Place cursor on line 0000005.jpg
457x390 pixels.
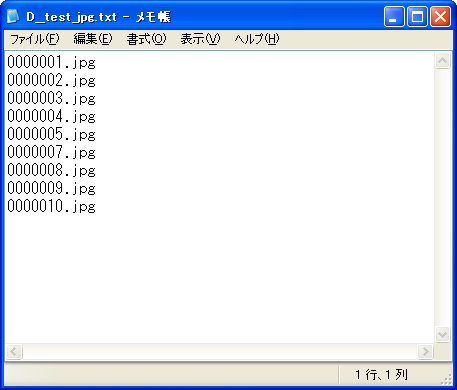(52, 134)
